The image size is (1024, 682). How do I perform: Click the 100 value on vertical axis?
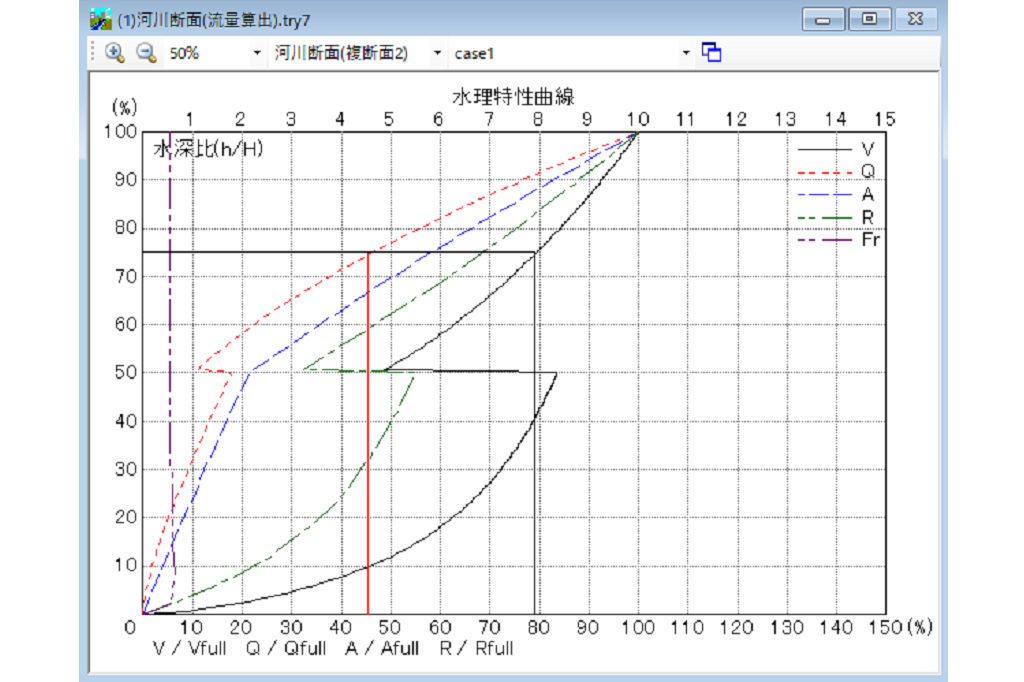click(x=120, y=133)
